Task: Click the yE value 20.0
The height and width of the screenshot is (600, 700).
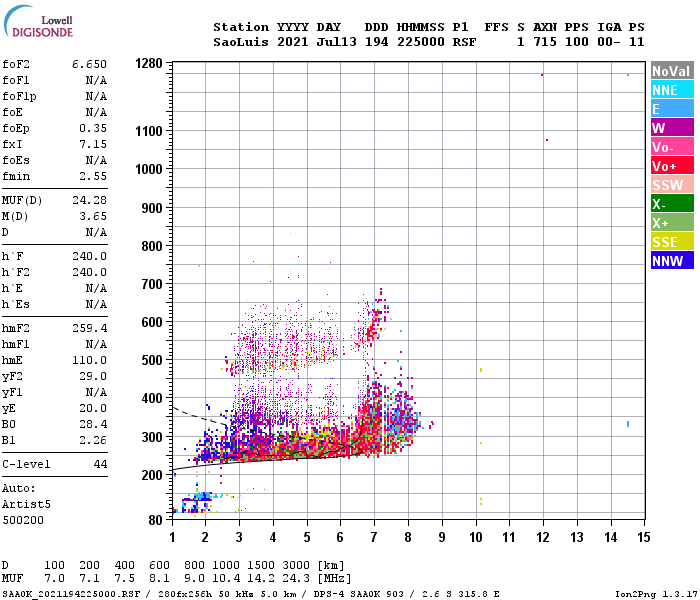Action: click(x=93, y=408)
